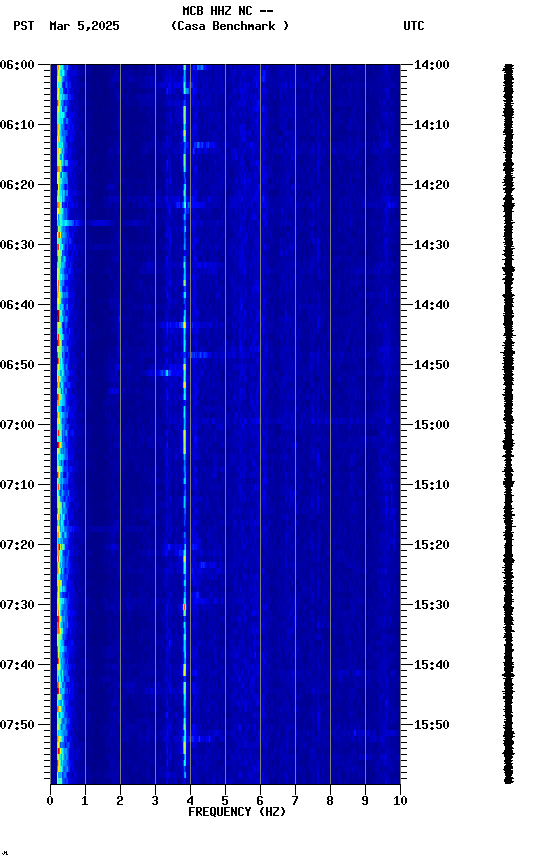Click the 'FREQUENCY (HZ)' axis label
Screen dimensions: 552x864
237,812
